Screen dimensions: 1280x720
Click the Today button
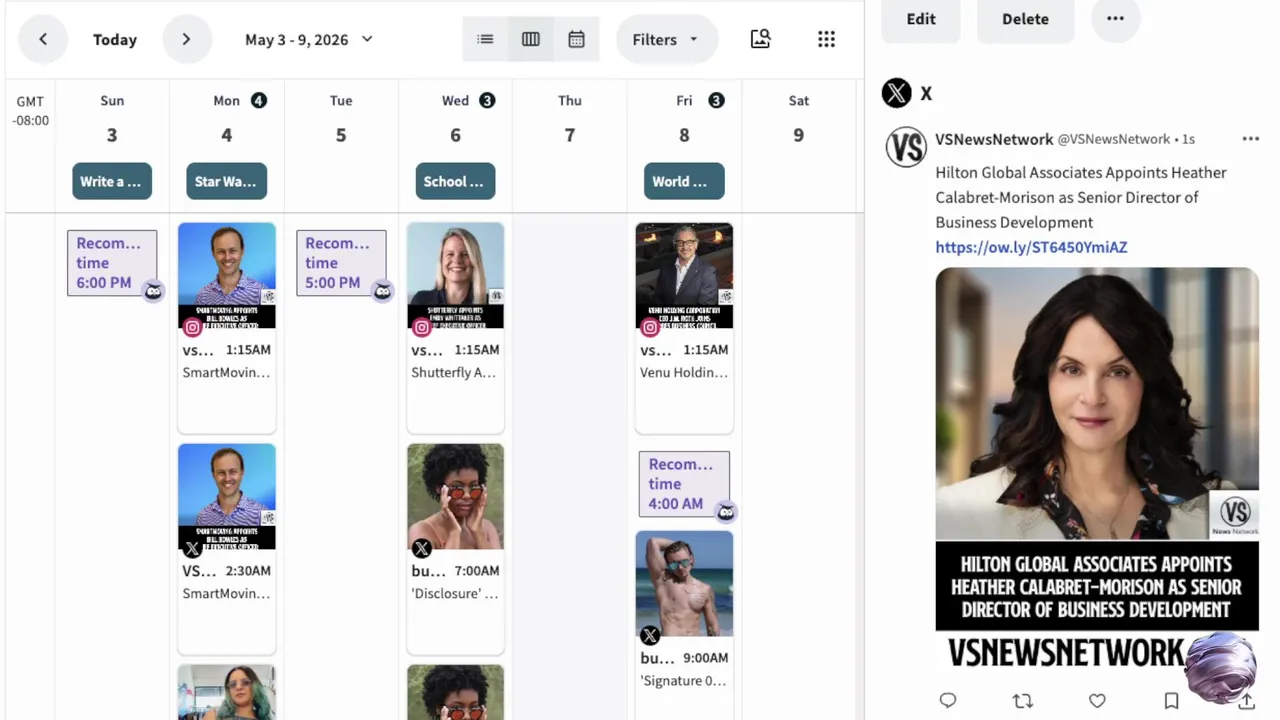(115, 39)
